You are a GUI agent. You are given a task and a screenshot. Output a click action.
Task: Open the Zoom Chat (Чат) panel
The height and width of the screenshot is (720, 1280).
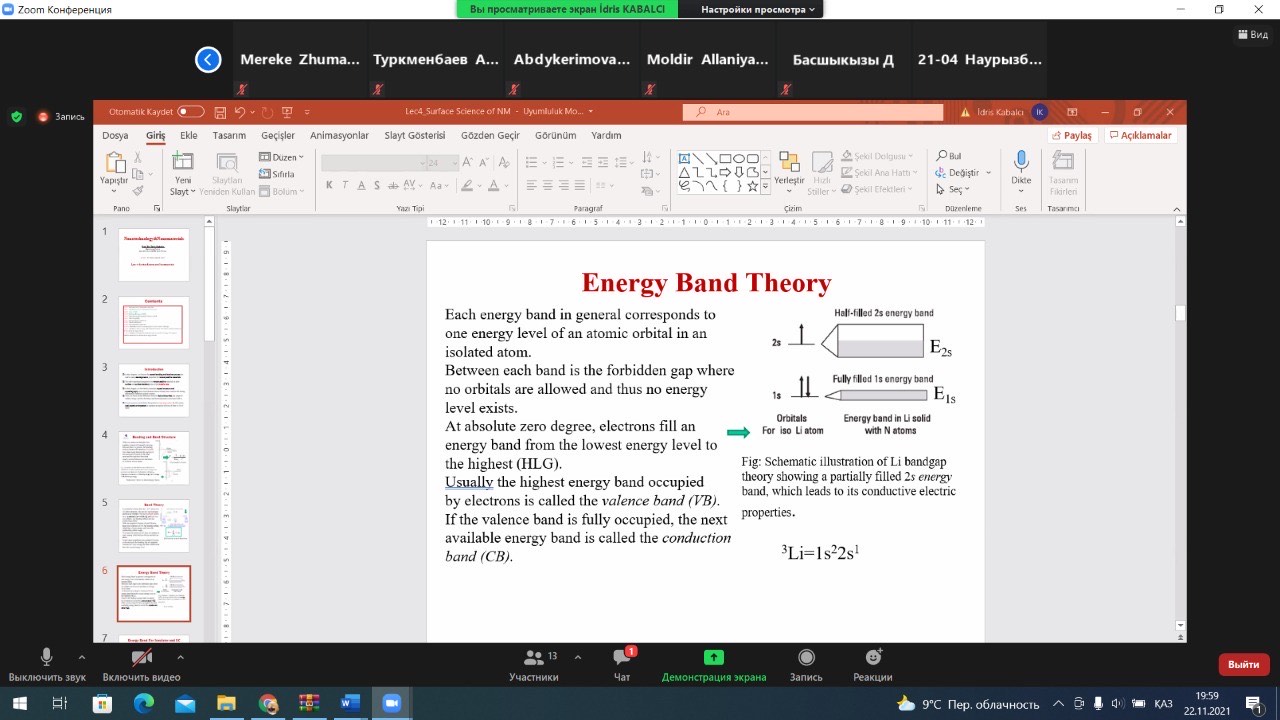[x=622, y=657]
